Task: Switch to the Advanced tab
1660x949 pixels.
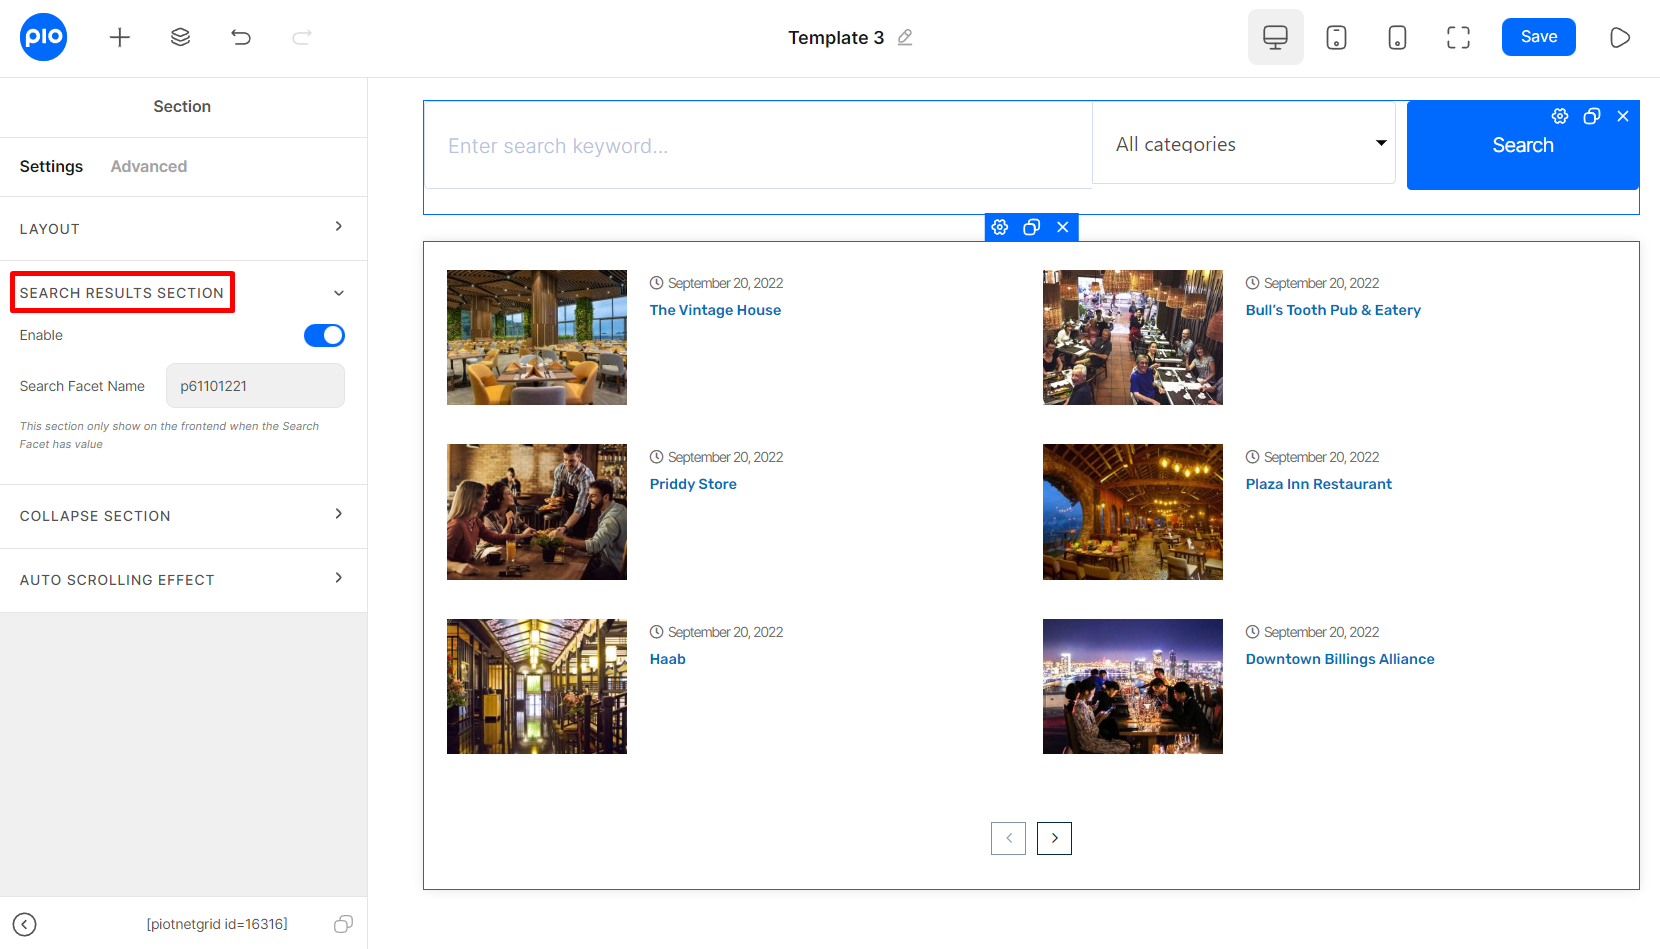Action: click(148, 166)
